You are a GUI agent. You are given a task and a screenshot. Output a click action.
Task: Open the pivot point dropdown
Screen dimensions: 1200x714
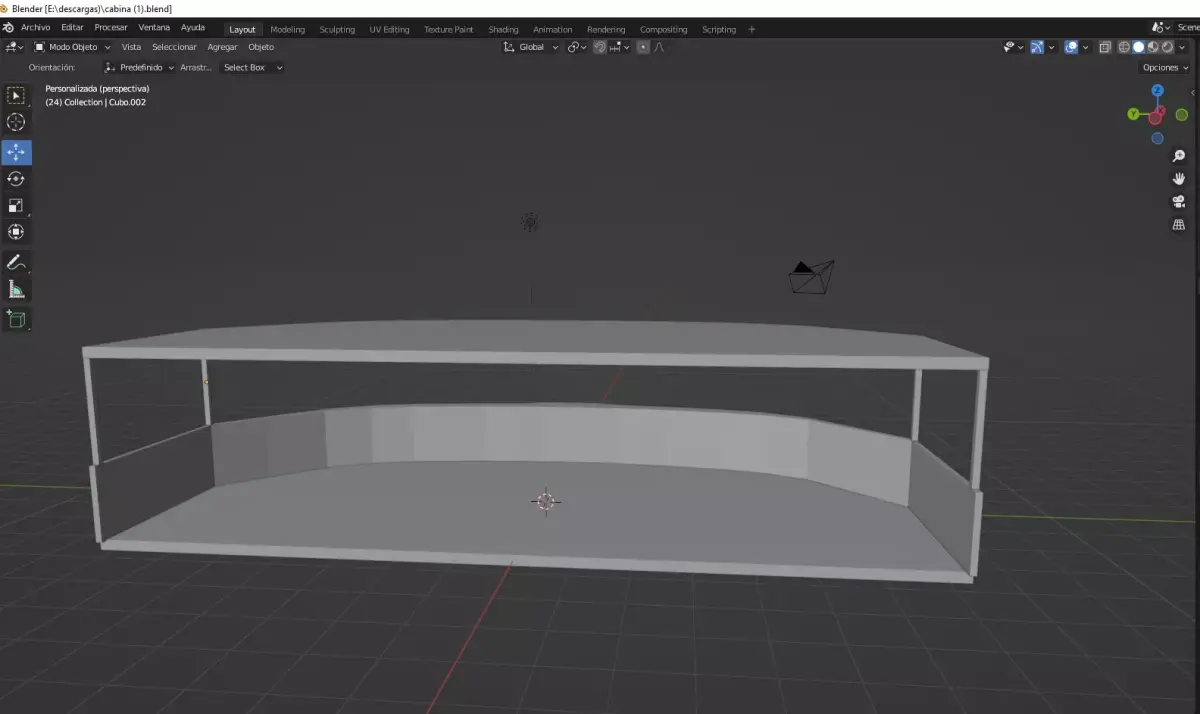click(577, 47)
